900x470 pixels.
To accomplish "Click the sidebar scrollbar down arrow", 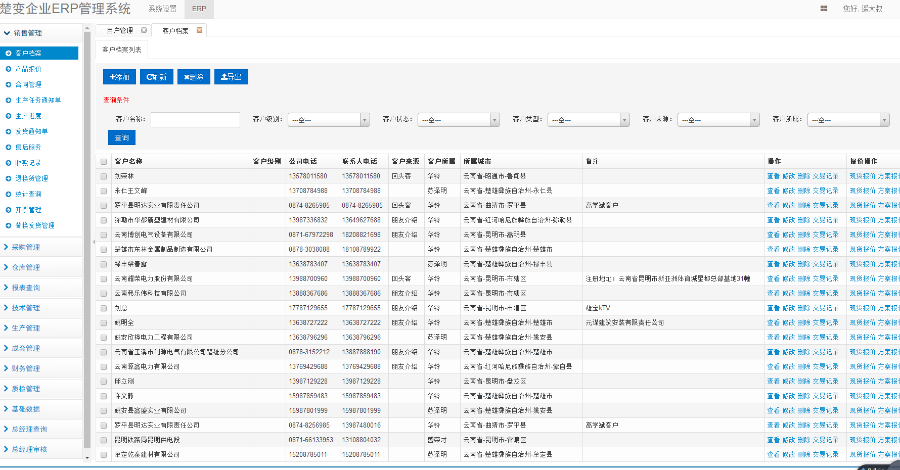I will [x=87, y=457].
